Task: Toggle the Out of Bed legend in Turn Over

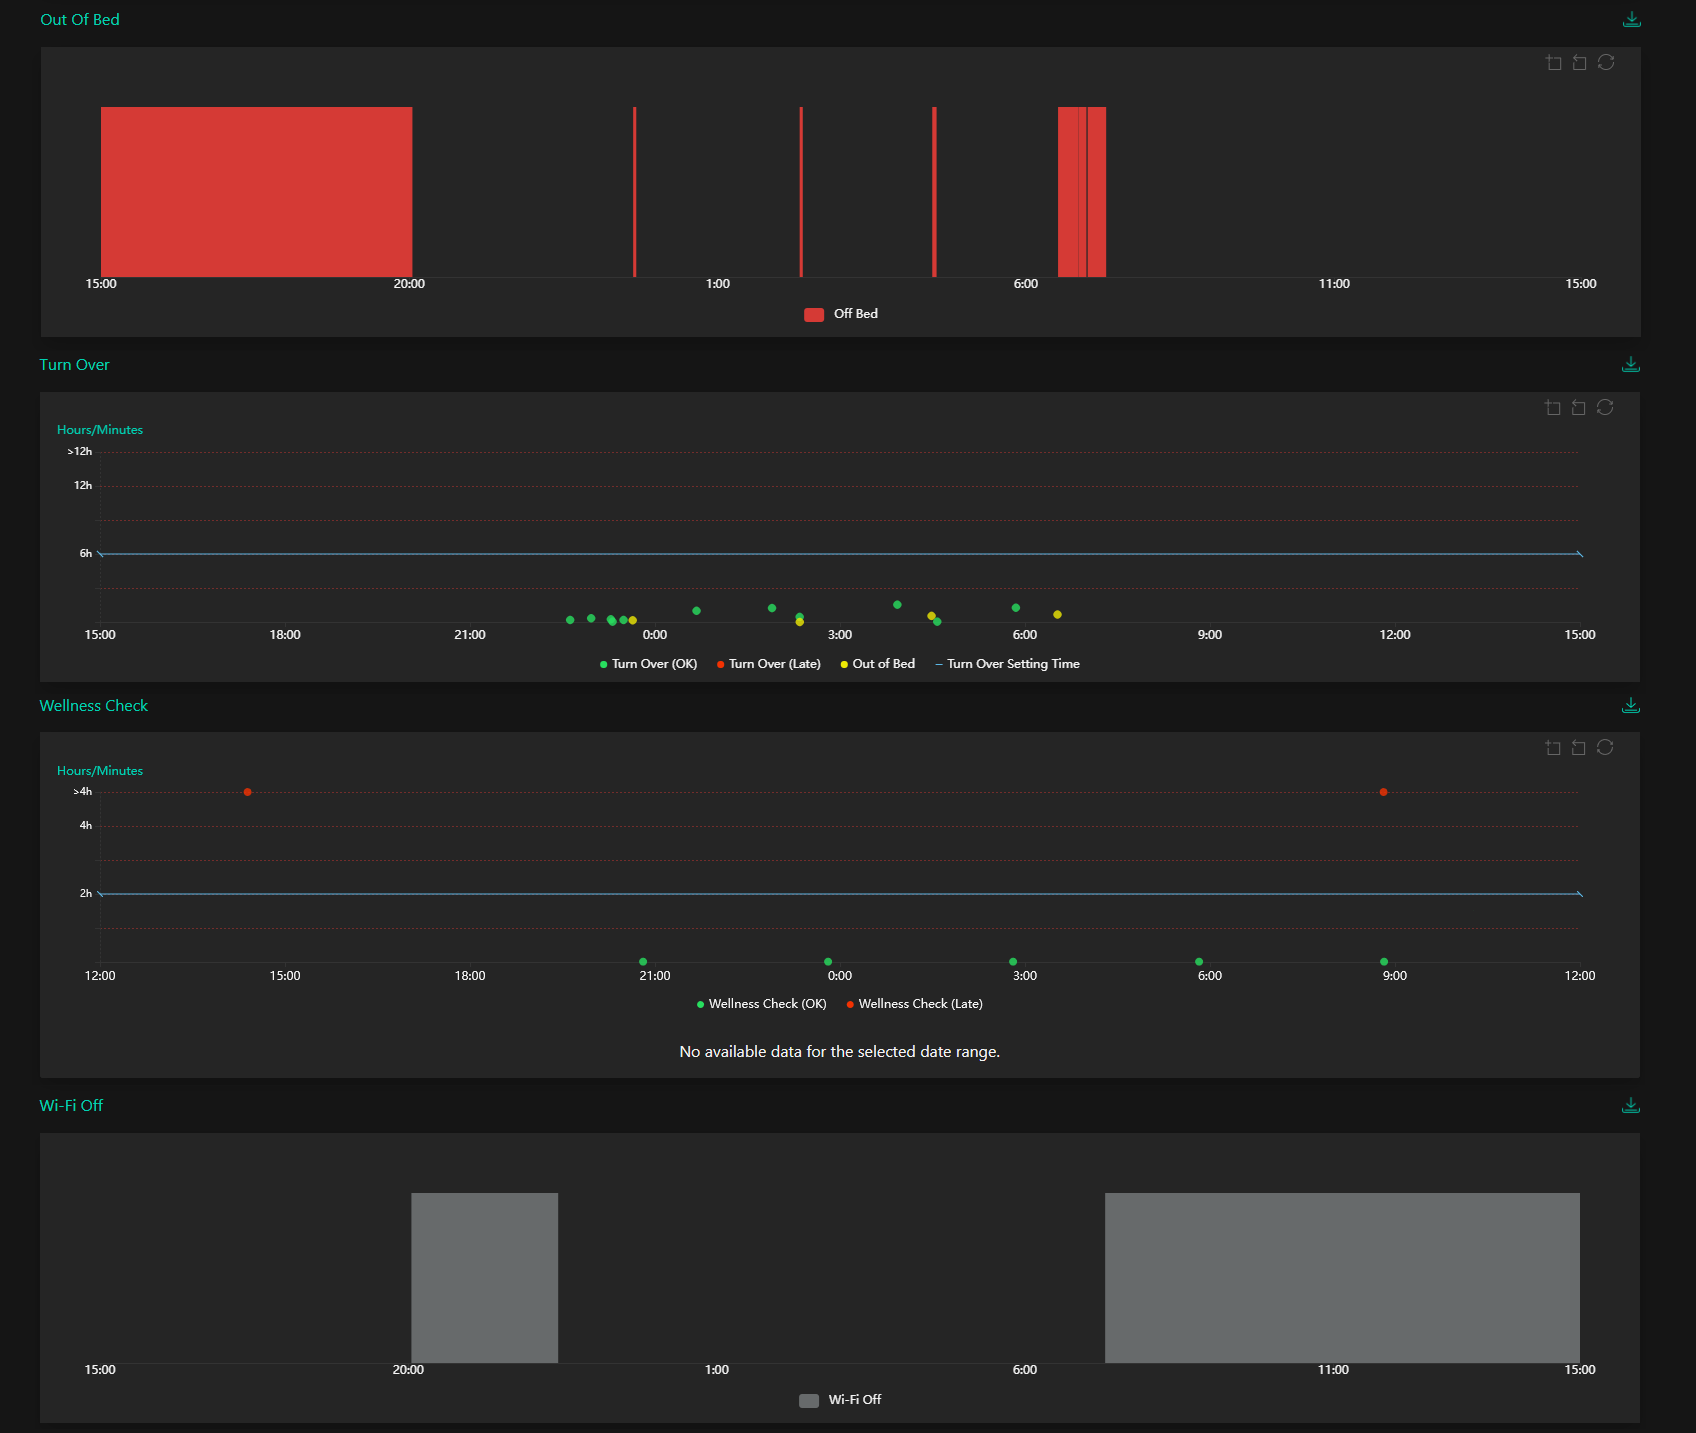Action: coord(877,664)
